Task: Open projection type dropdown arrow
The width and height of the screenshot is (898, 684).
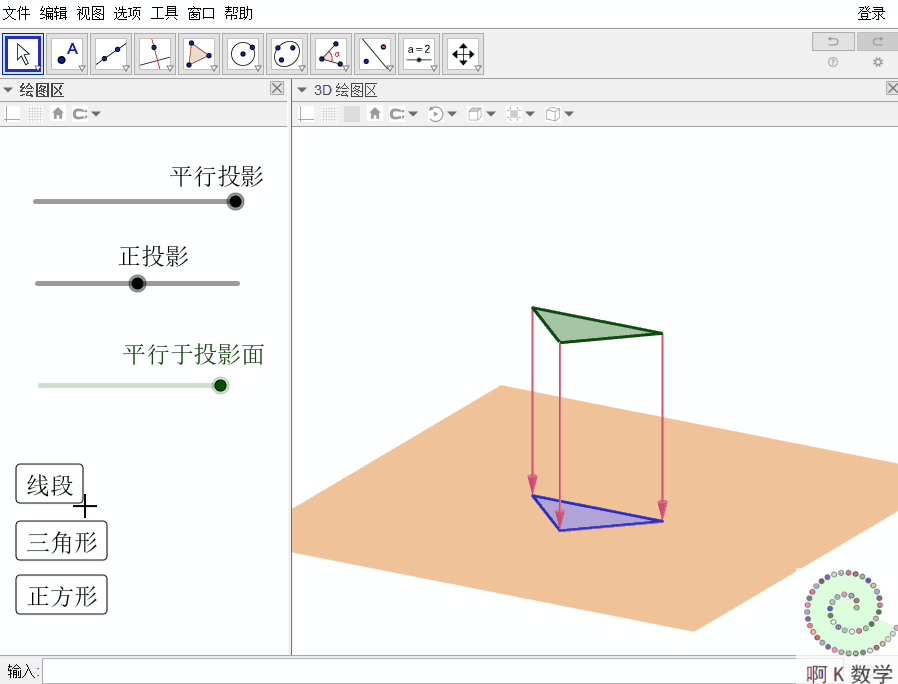Action: pos(569,114)
